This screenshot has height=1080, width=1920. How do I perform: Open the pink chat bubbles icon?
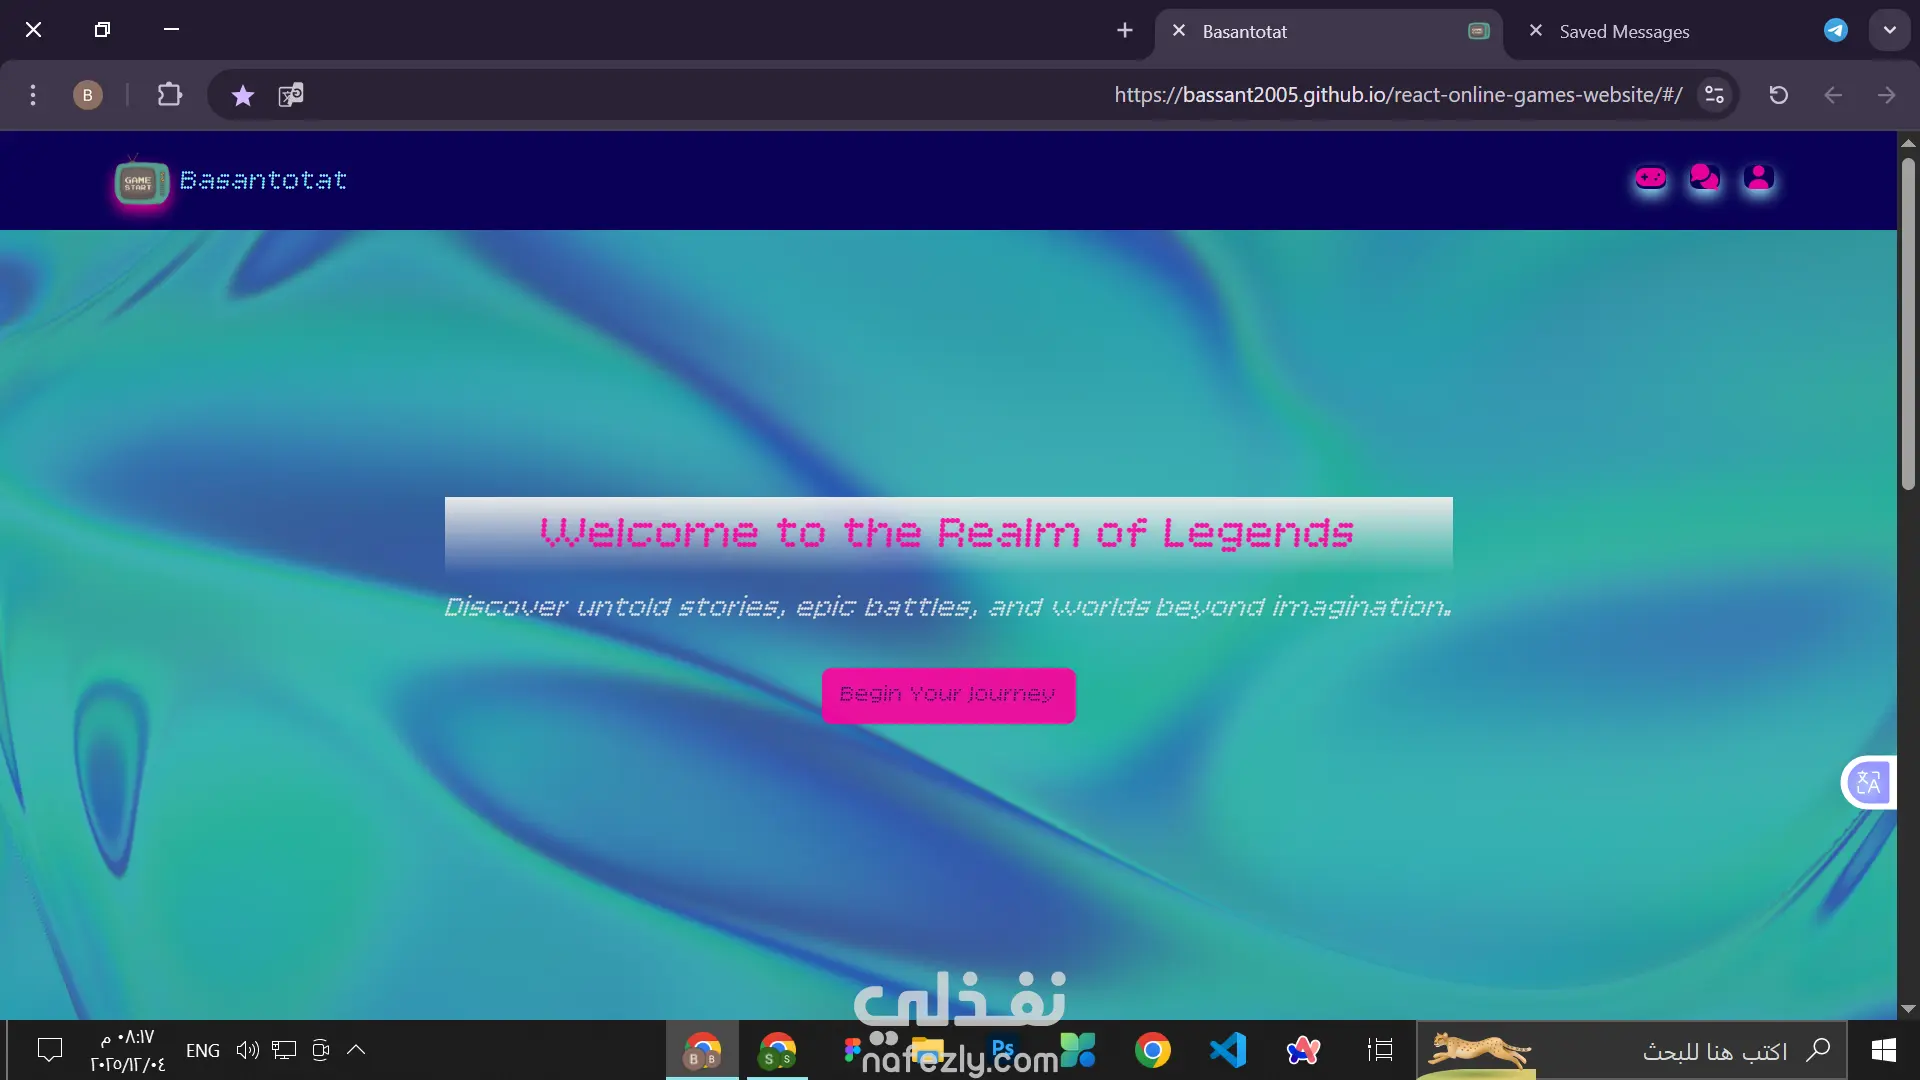[x=1704, y=178]
